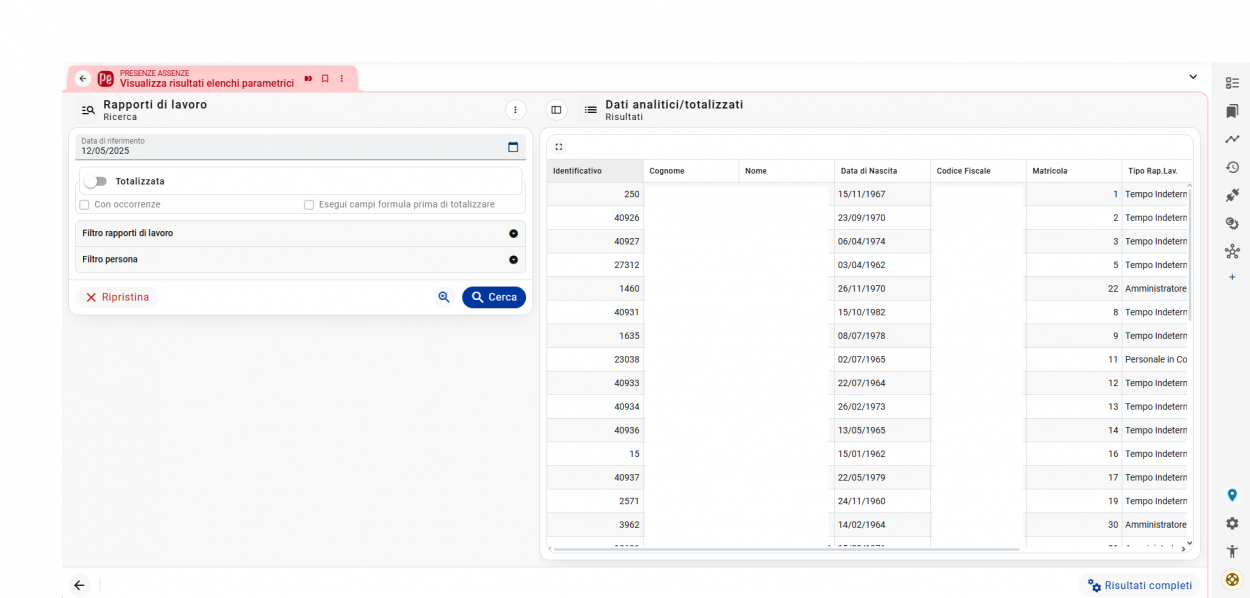Toggle the side panel layout icon
This screenshot has height=598, width=1250.
pyautogui.click(x=557, y=110)
